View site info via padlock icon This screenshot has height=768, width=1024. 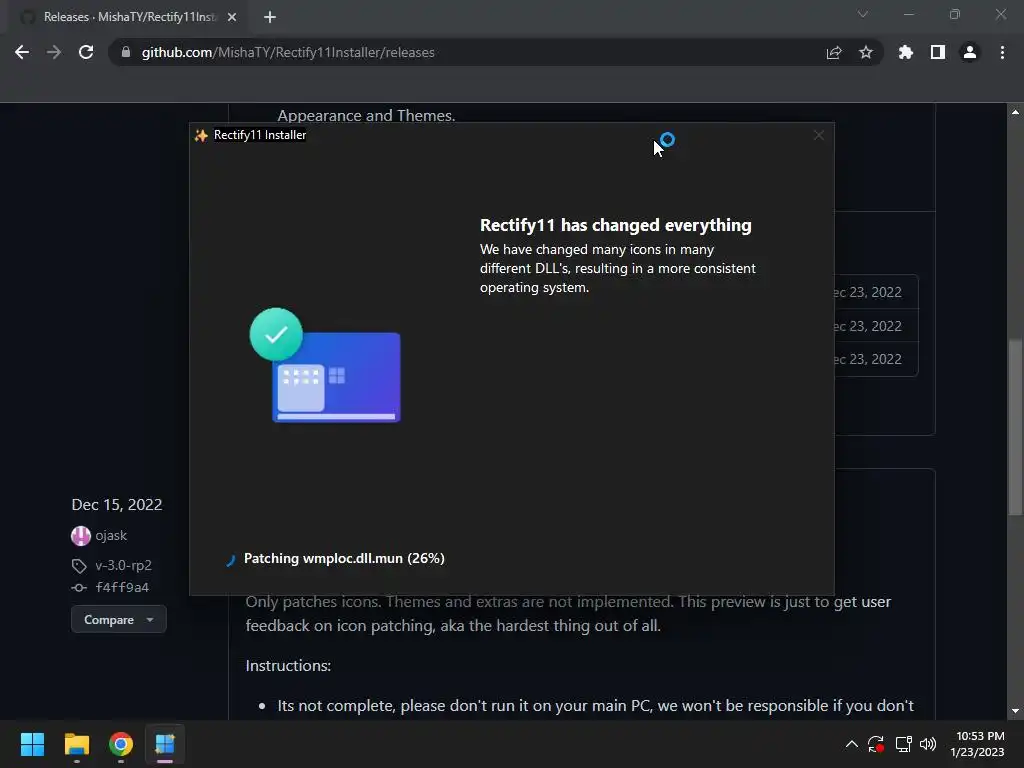[x=125, y=52]
